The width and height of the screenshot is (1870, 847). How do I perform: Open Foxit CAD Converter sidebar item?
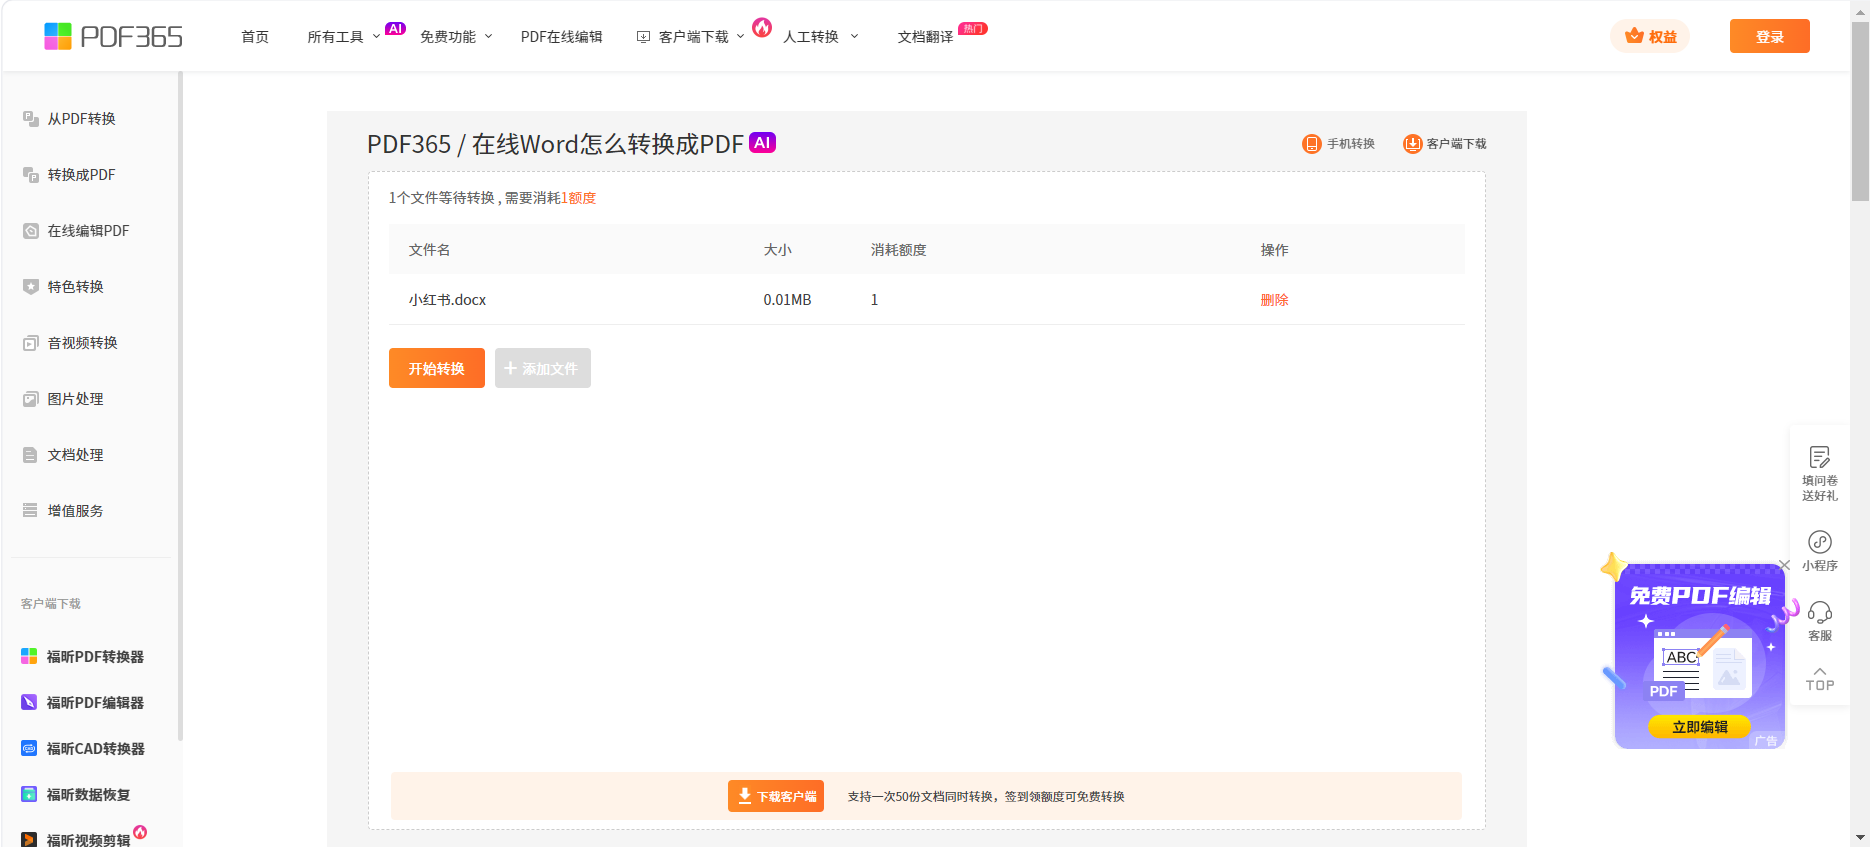click(95, 749)
